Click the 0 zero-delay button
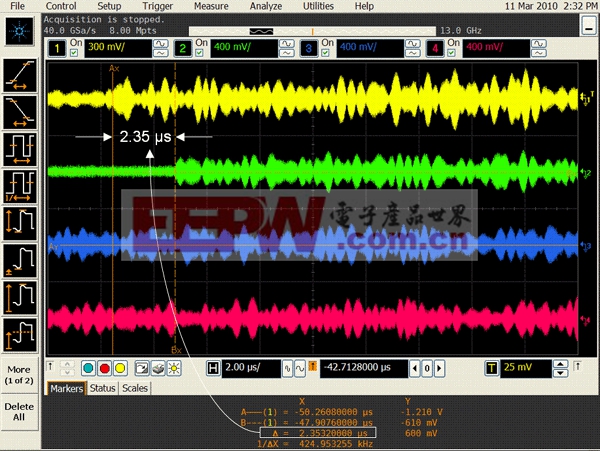The height and width of the screenshot is (451, 600). pyautogui.click(x=427, y=368)
